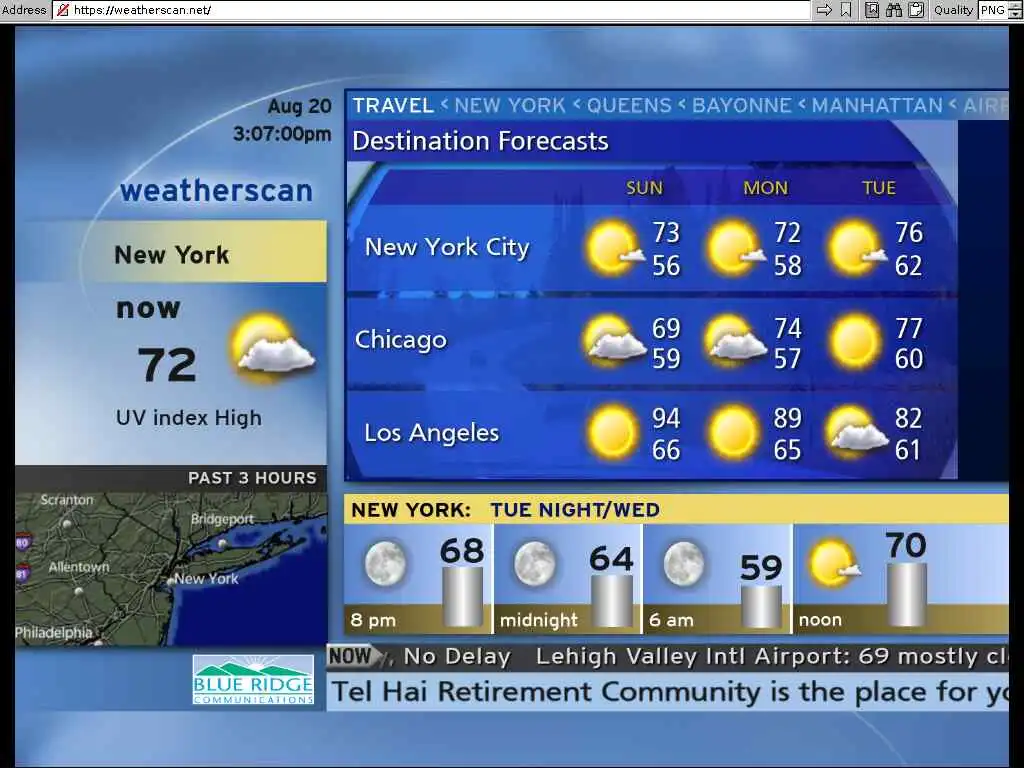Click Chicago Monday partly cloudy icon
The width and height of the screenshot is (1024, 768).
coord(735,340)
